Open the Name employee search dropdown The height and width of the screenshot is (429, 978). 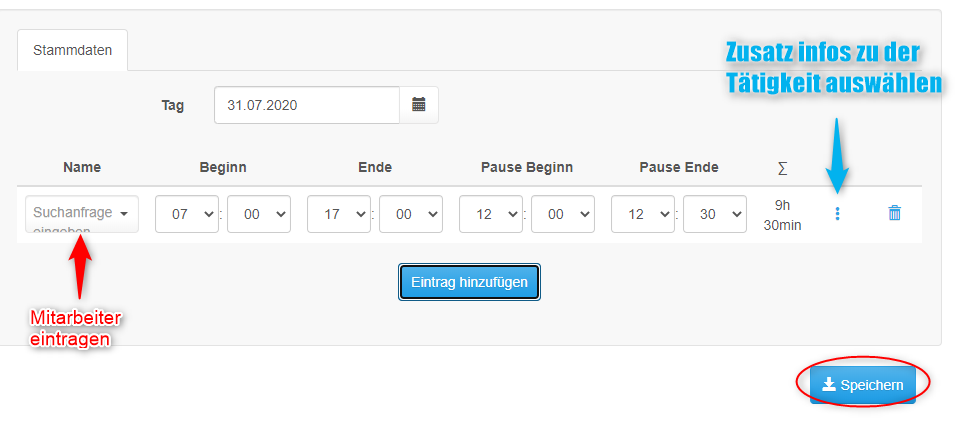tap(82, 214)
